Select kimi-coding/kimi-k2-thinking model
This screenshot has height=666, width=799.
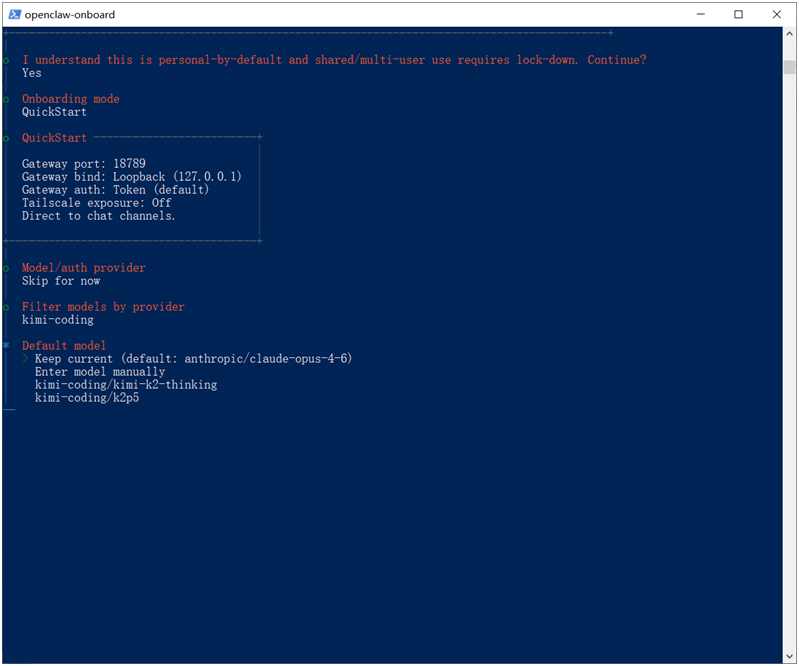pyautogui.click(x=126, y=385)
